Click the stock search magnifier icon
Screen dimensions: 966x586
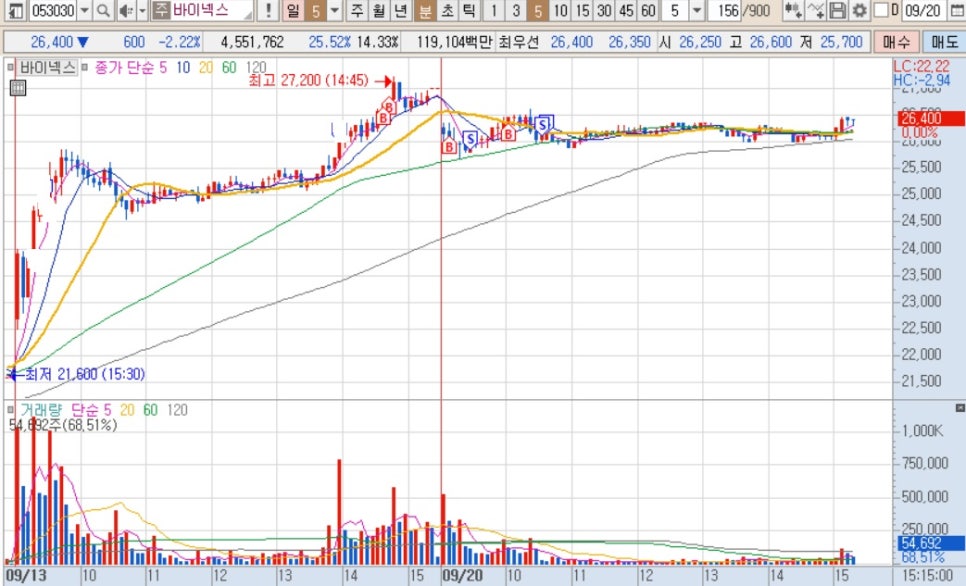tap(104, 10)
